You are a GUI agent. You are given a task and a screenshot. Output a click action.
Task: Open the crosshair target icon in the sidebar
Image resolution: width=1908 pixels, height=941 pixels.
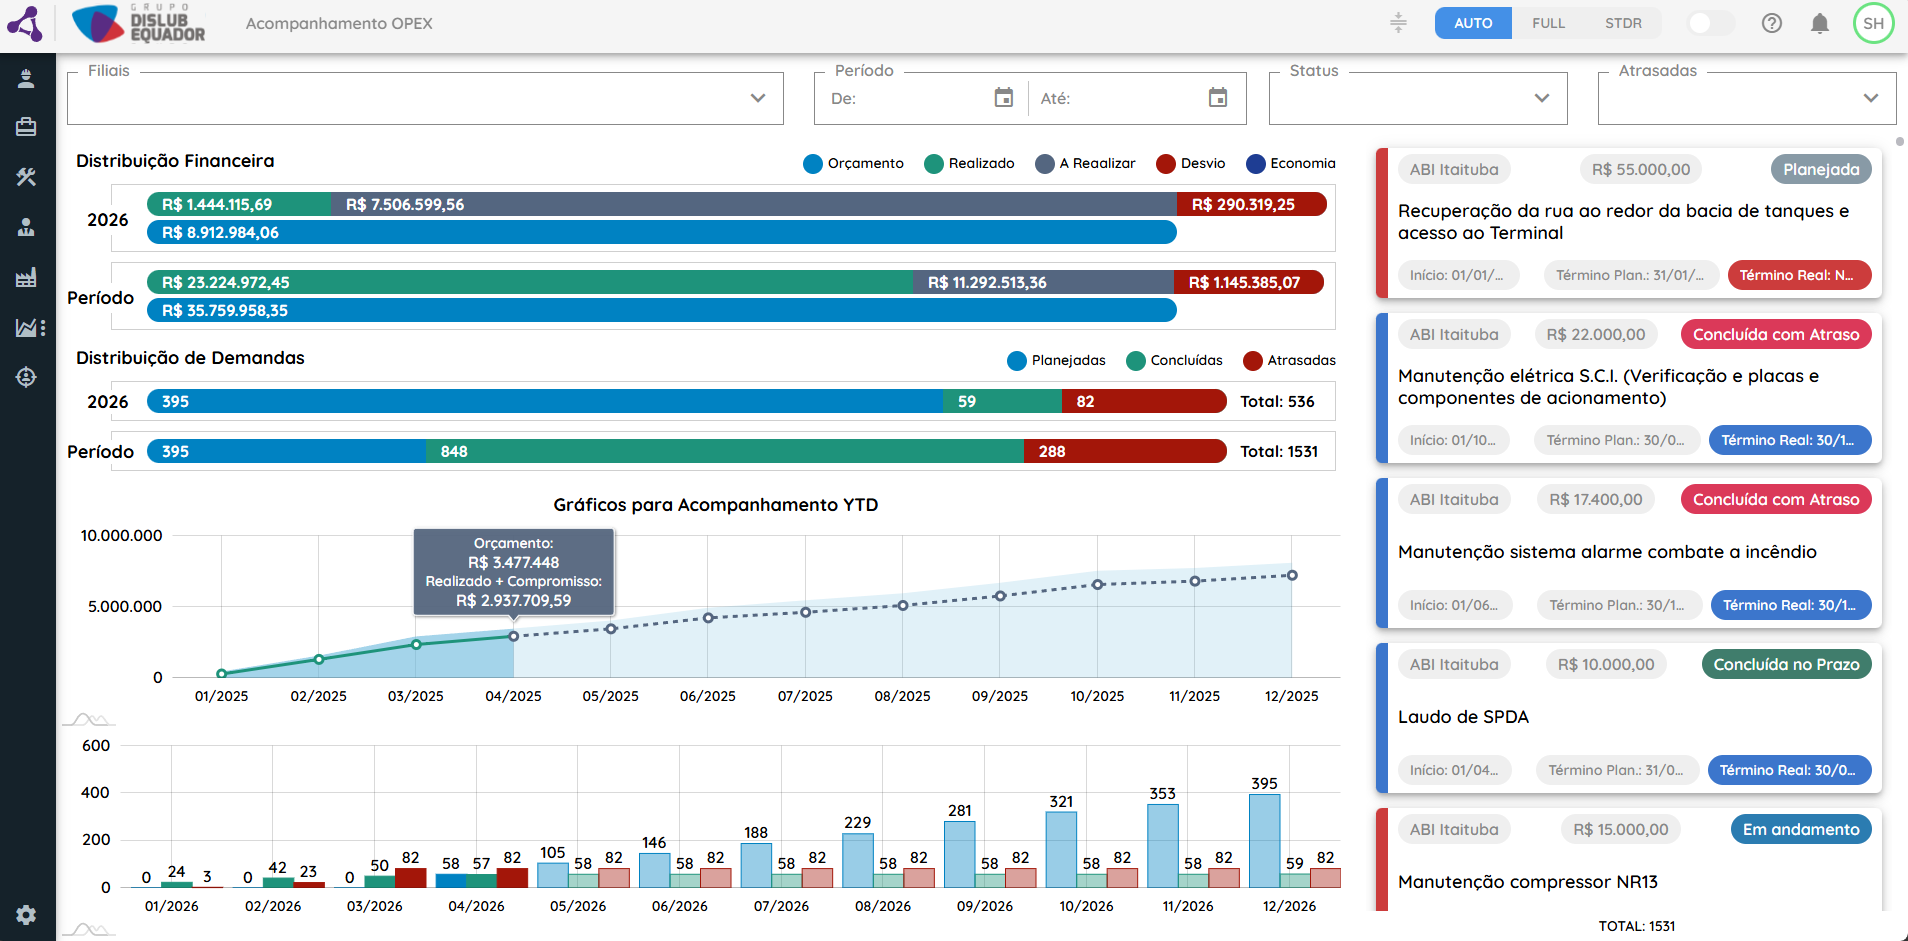(26, 377)
